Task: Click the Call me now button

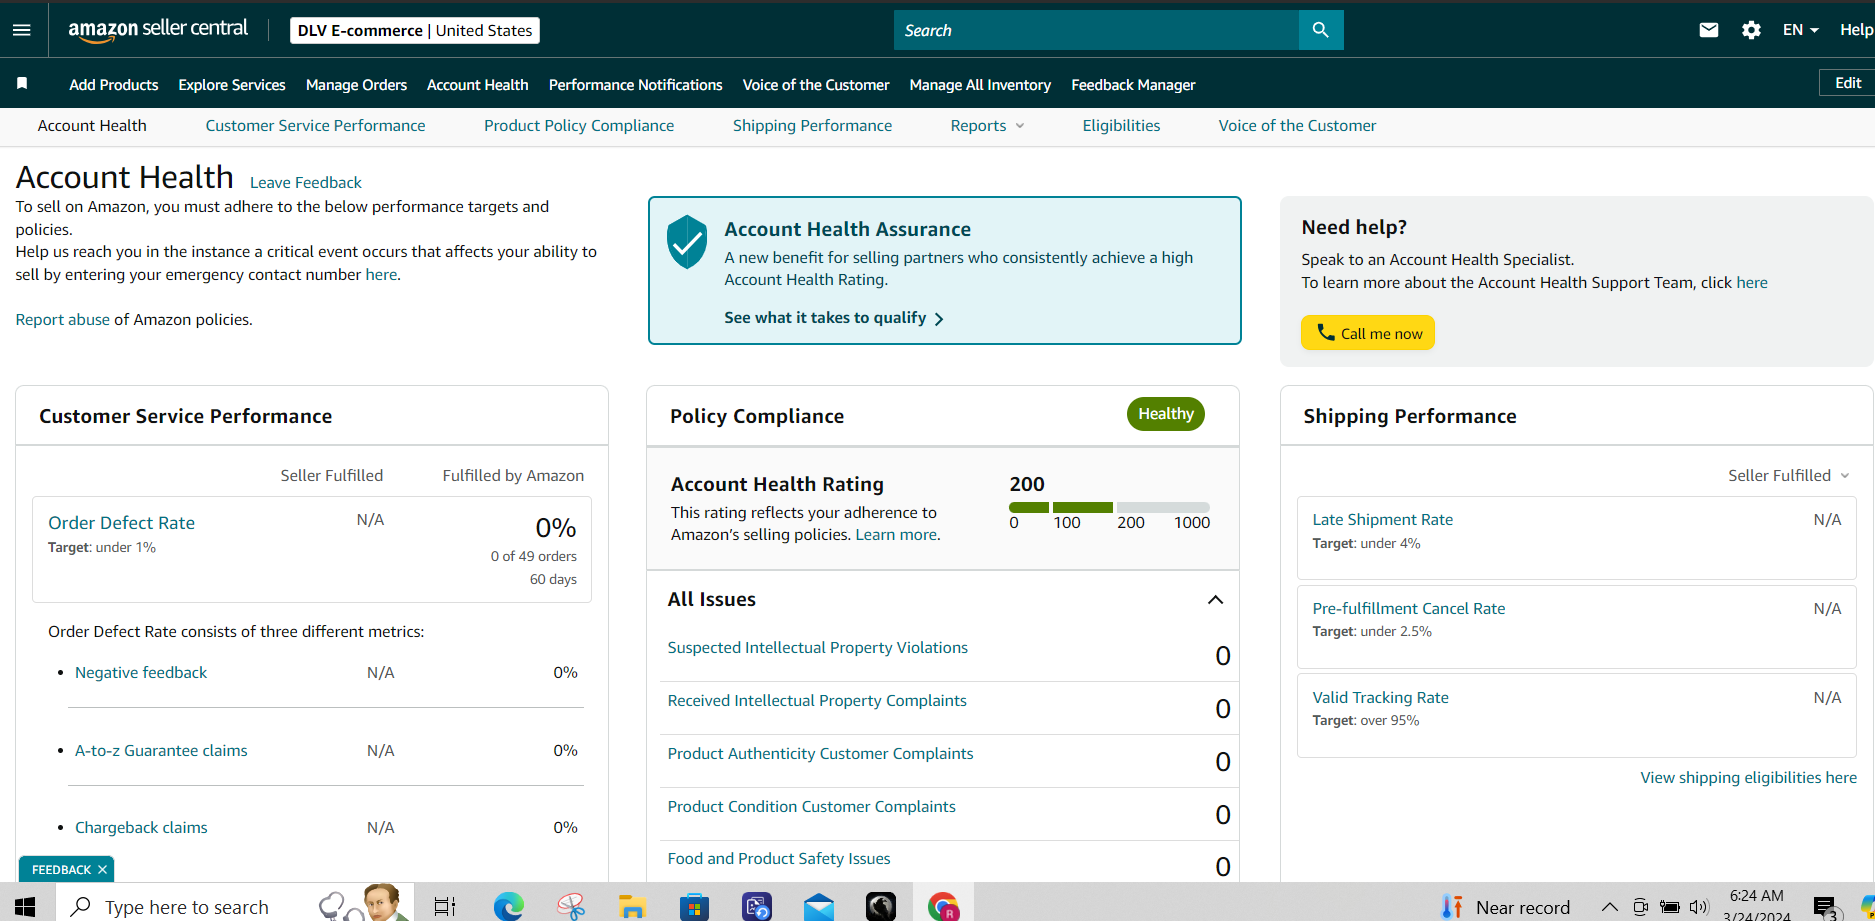Action: click(1368, 333)
